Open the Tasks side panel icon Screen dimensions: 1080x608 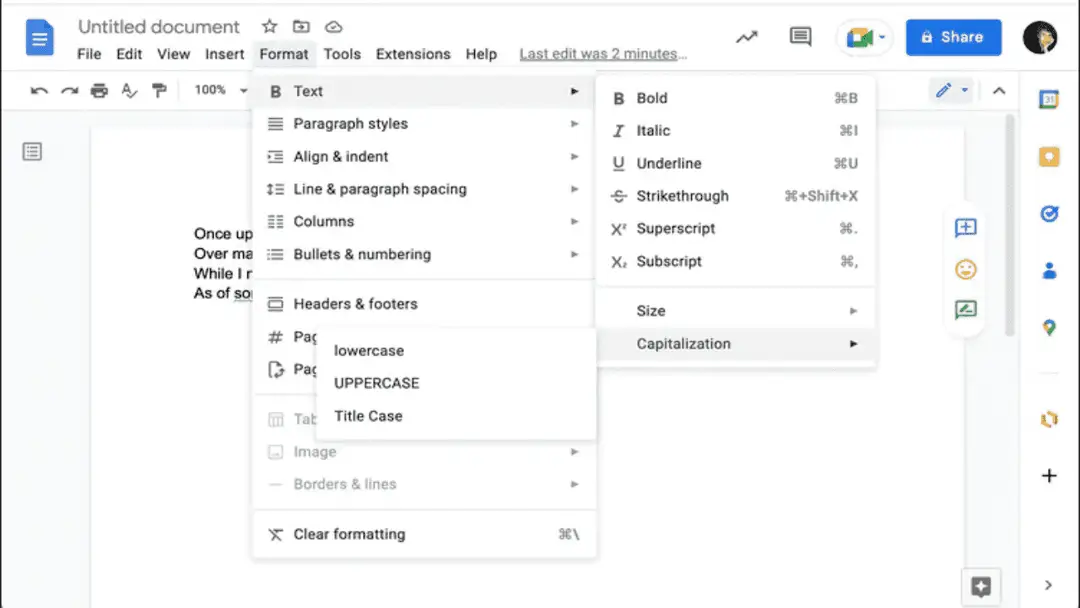pyautogui.click(x=1049, y=214)
